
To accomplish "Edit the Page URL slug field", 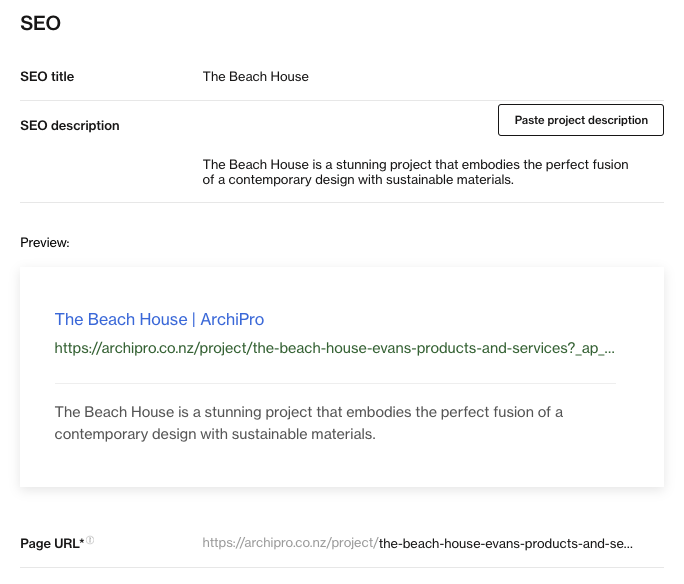I will [506, 543].
